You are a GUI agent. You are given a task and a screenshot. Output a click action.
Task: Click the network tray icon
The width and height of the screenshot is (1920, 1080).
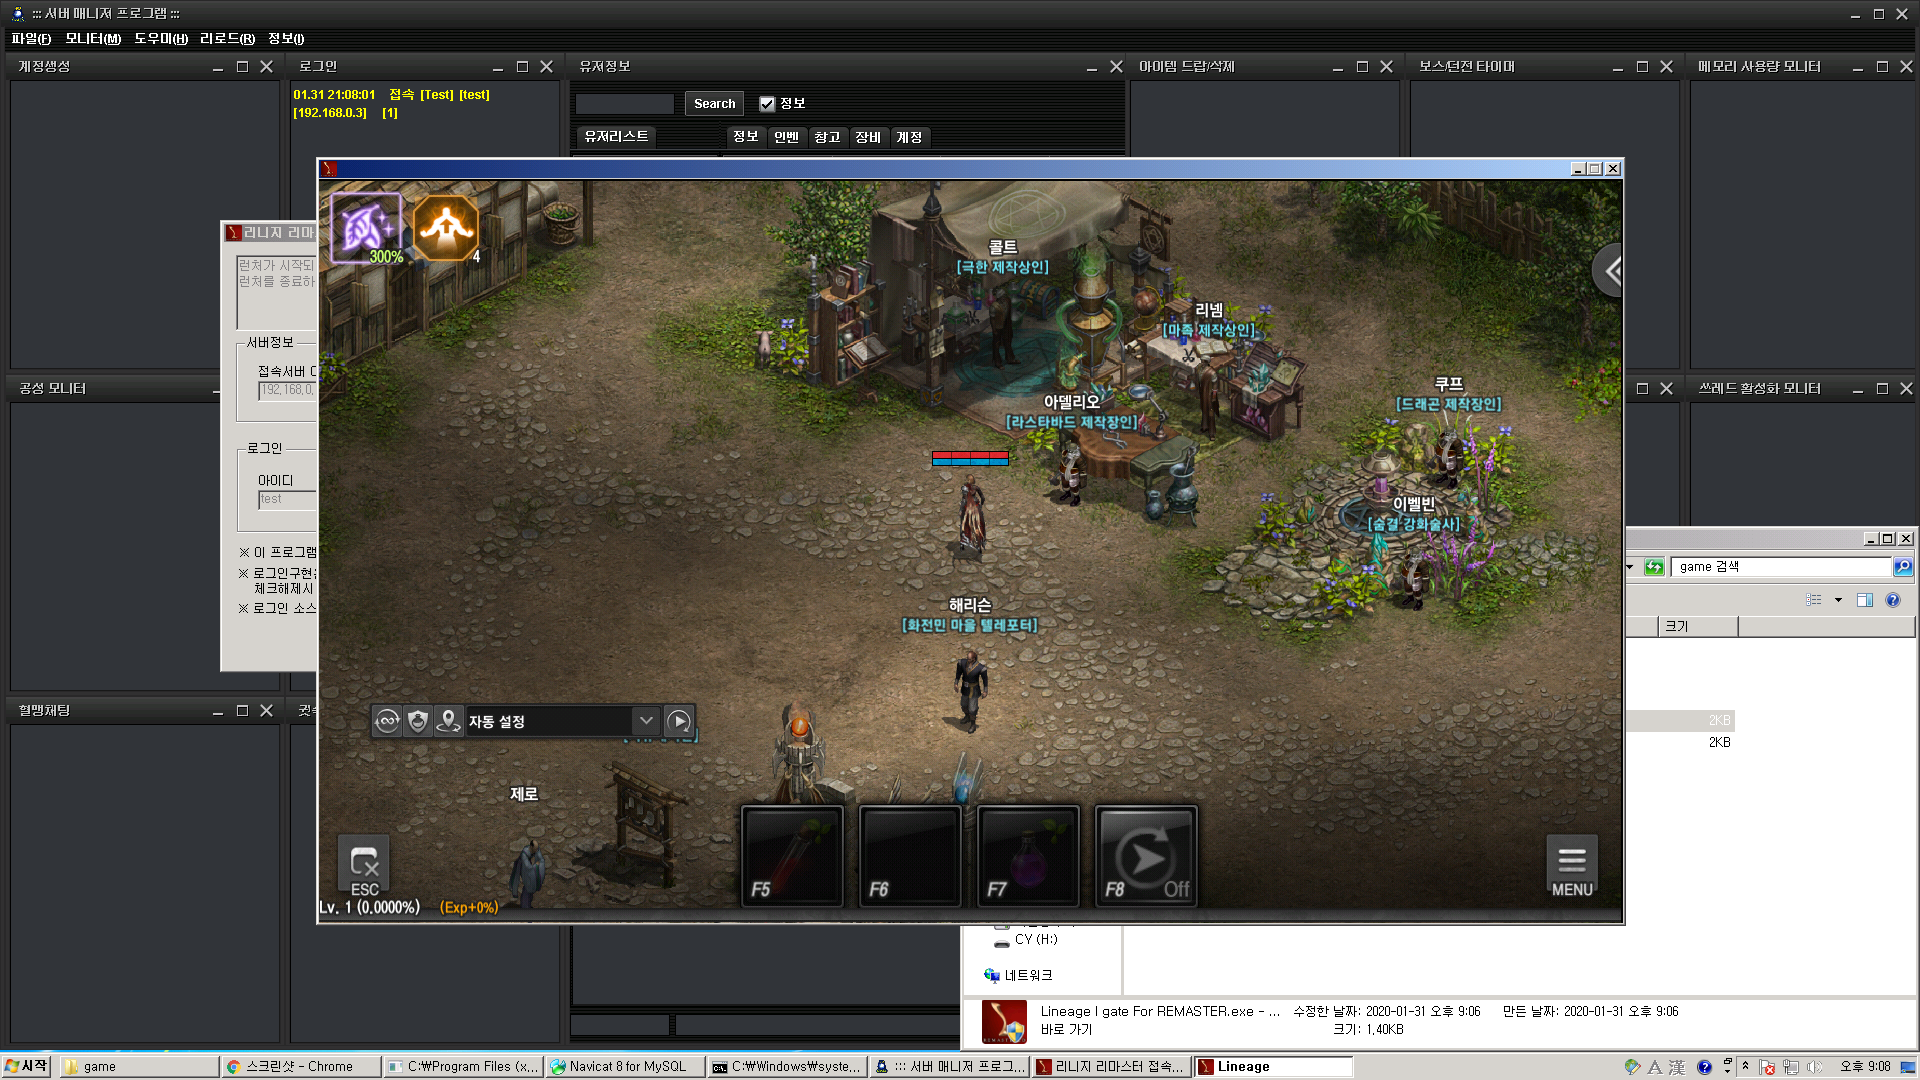[1791, 1067]
